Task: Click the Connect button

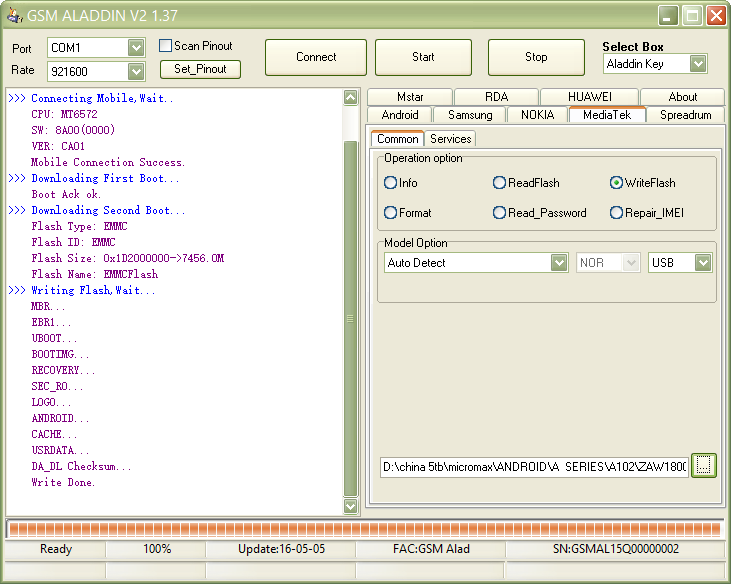Action: [x=316, y=57]
